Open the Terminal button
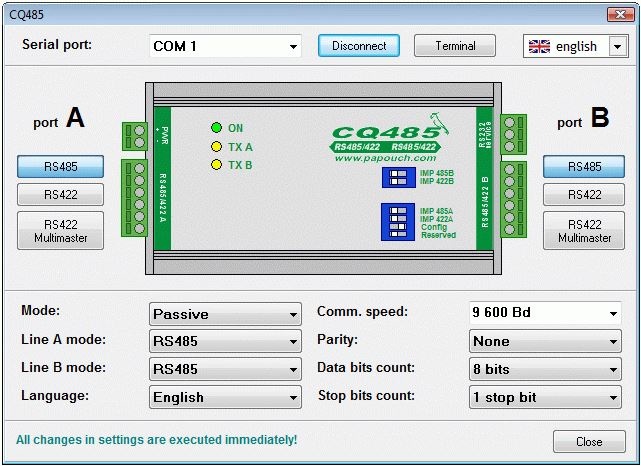The image size is (641, 466). coord(455,46)
